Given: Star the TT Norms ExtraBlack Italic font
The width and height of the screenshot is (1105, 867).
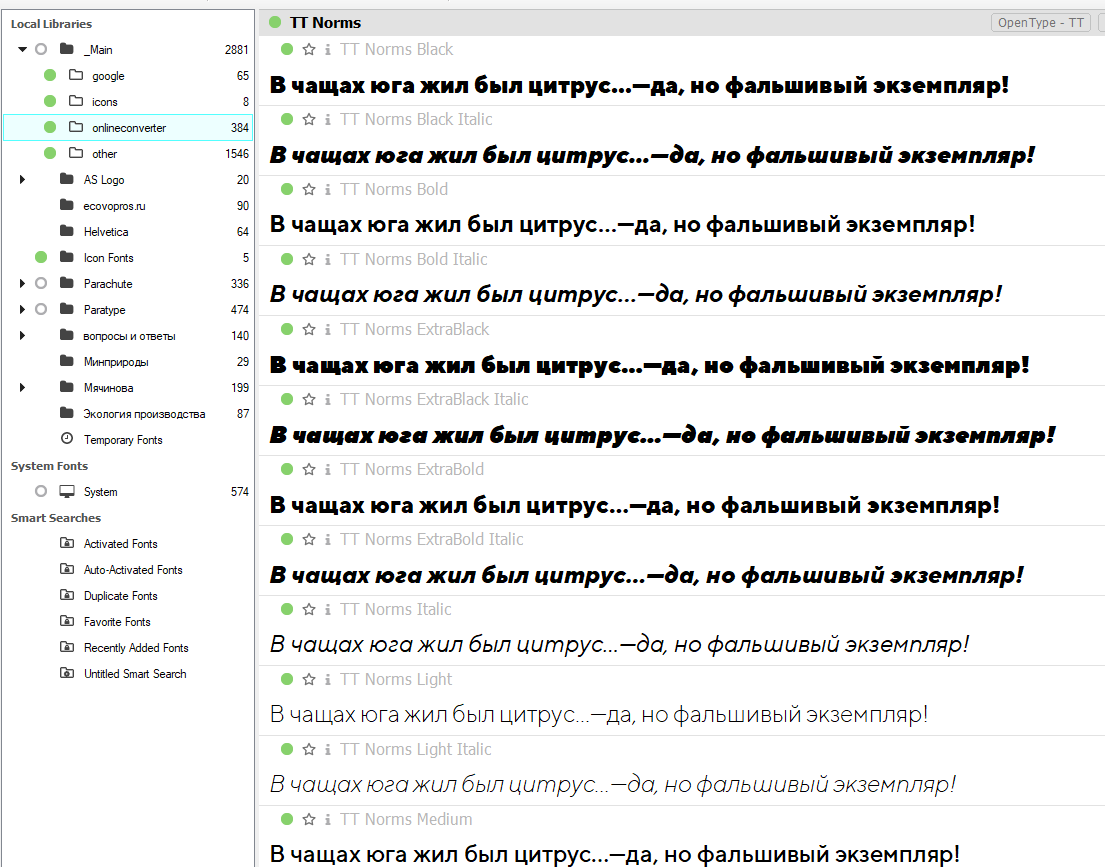Looking at the screenshot, I should point(309,399).
